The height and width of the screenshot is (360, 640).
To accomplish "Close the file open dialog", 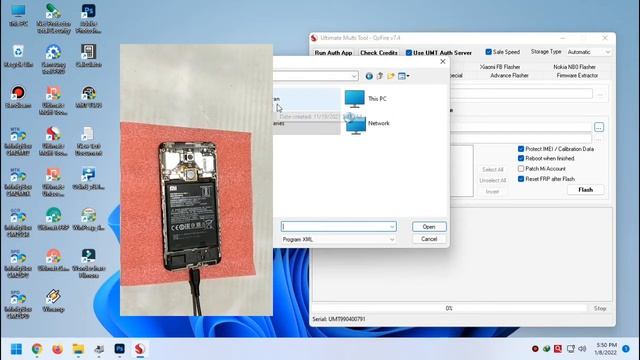I will coord(443,62).
